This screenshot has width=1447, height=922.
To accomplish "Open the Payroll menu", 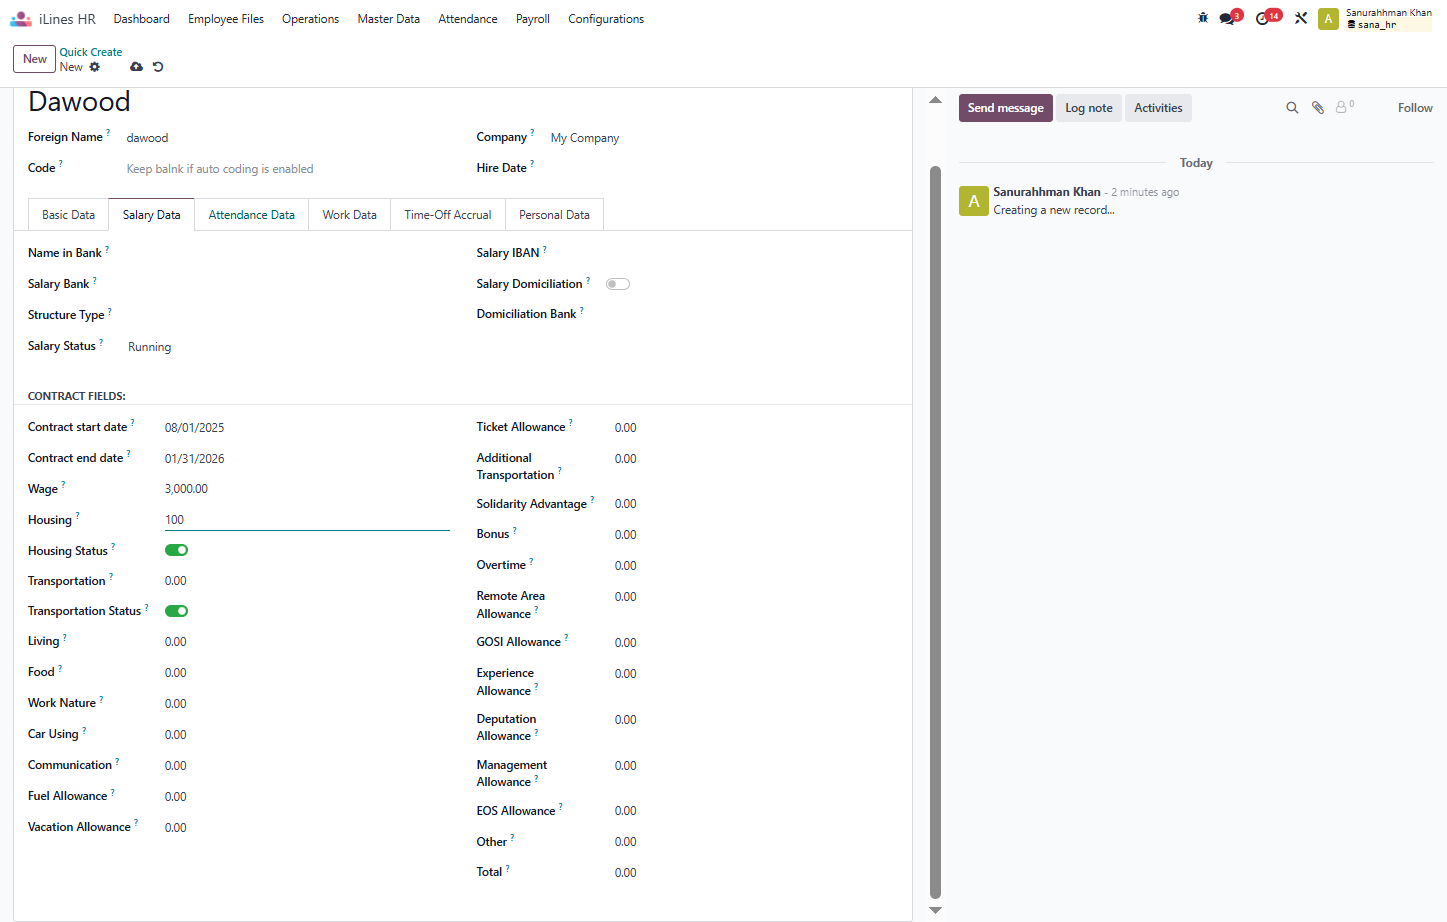I will point(533,19).
